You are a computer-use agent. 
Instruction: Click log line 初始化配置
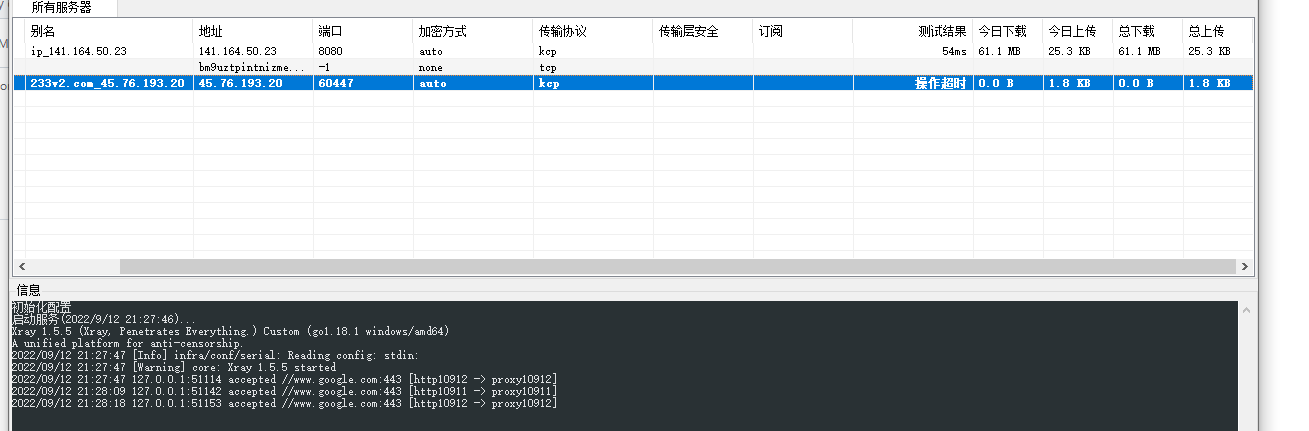[x=41, y=307]
